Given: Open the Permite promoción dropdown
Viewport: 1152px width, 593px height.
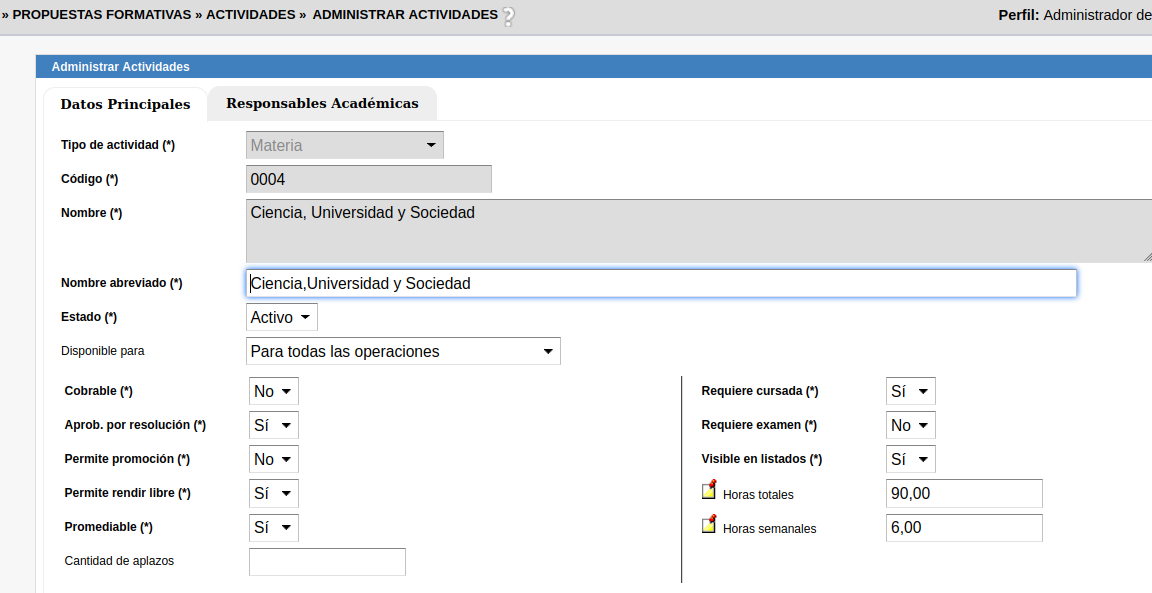Looking at the screenshot, I should (x=273, y=459).
